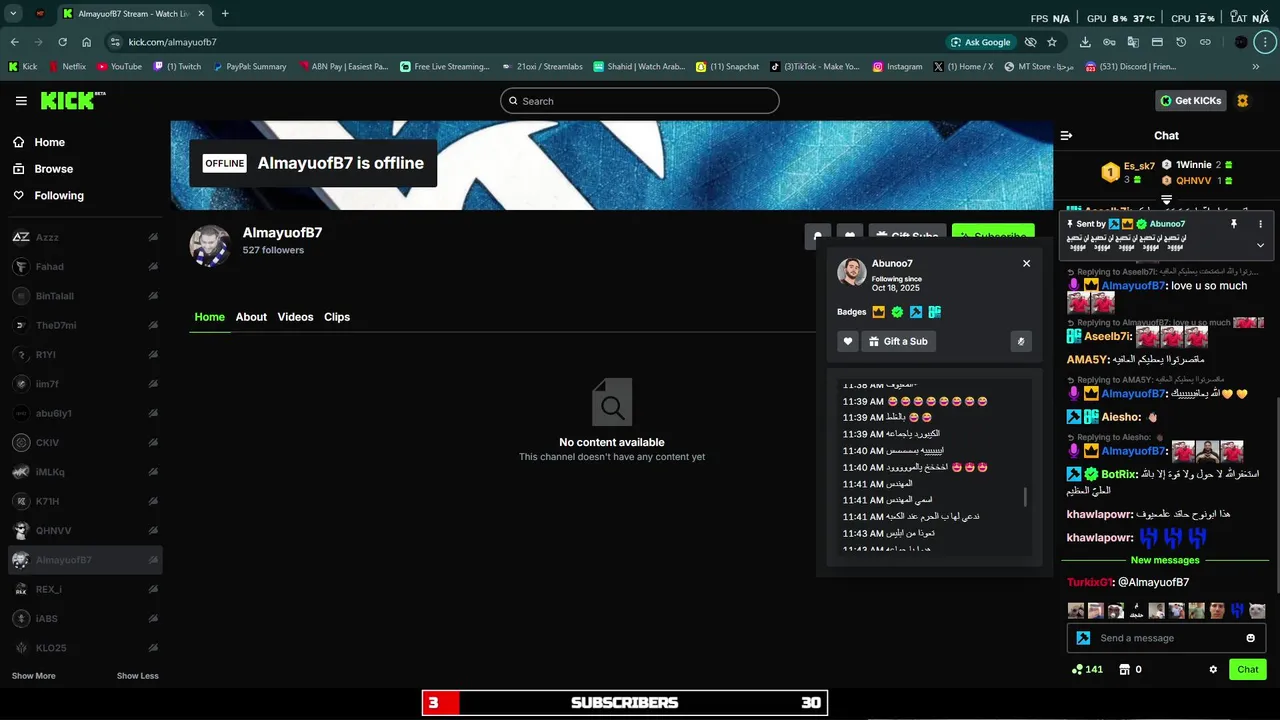
Task: Click Show Less in sidebar
Action: tap(137, 676)
